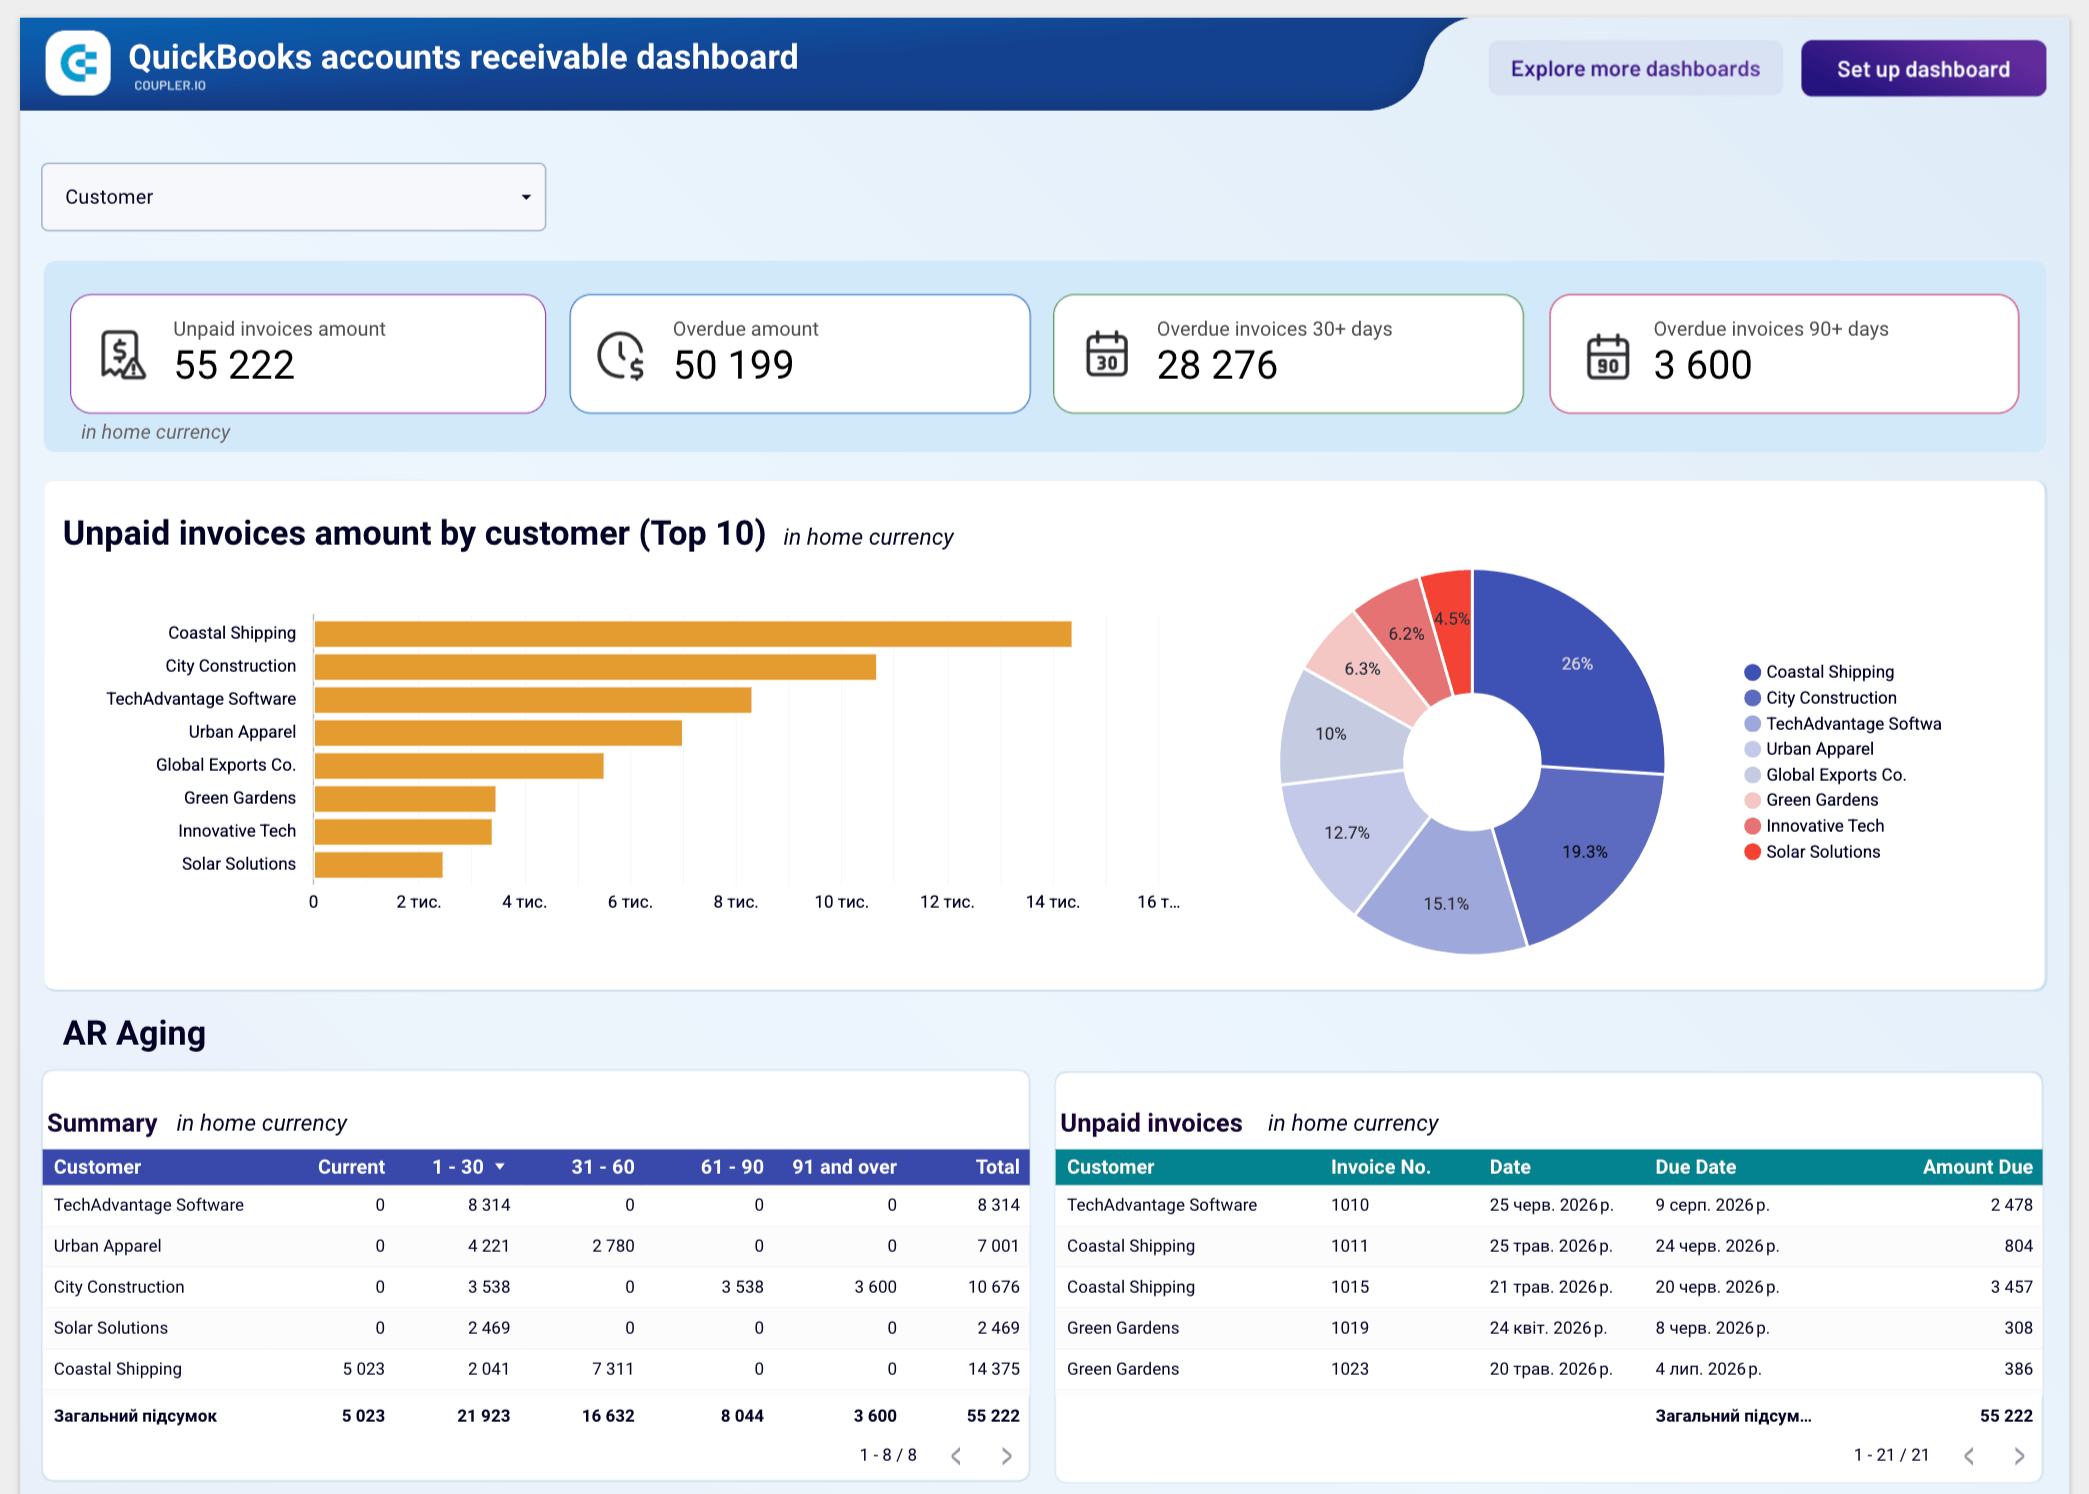Image resolution: width=2089 pixels, height=1494 pixels.
Task: Click the Coupler.io logo icon
Action: [x=78, y=63]
